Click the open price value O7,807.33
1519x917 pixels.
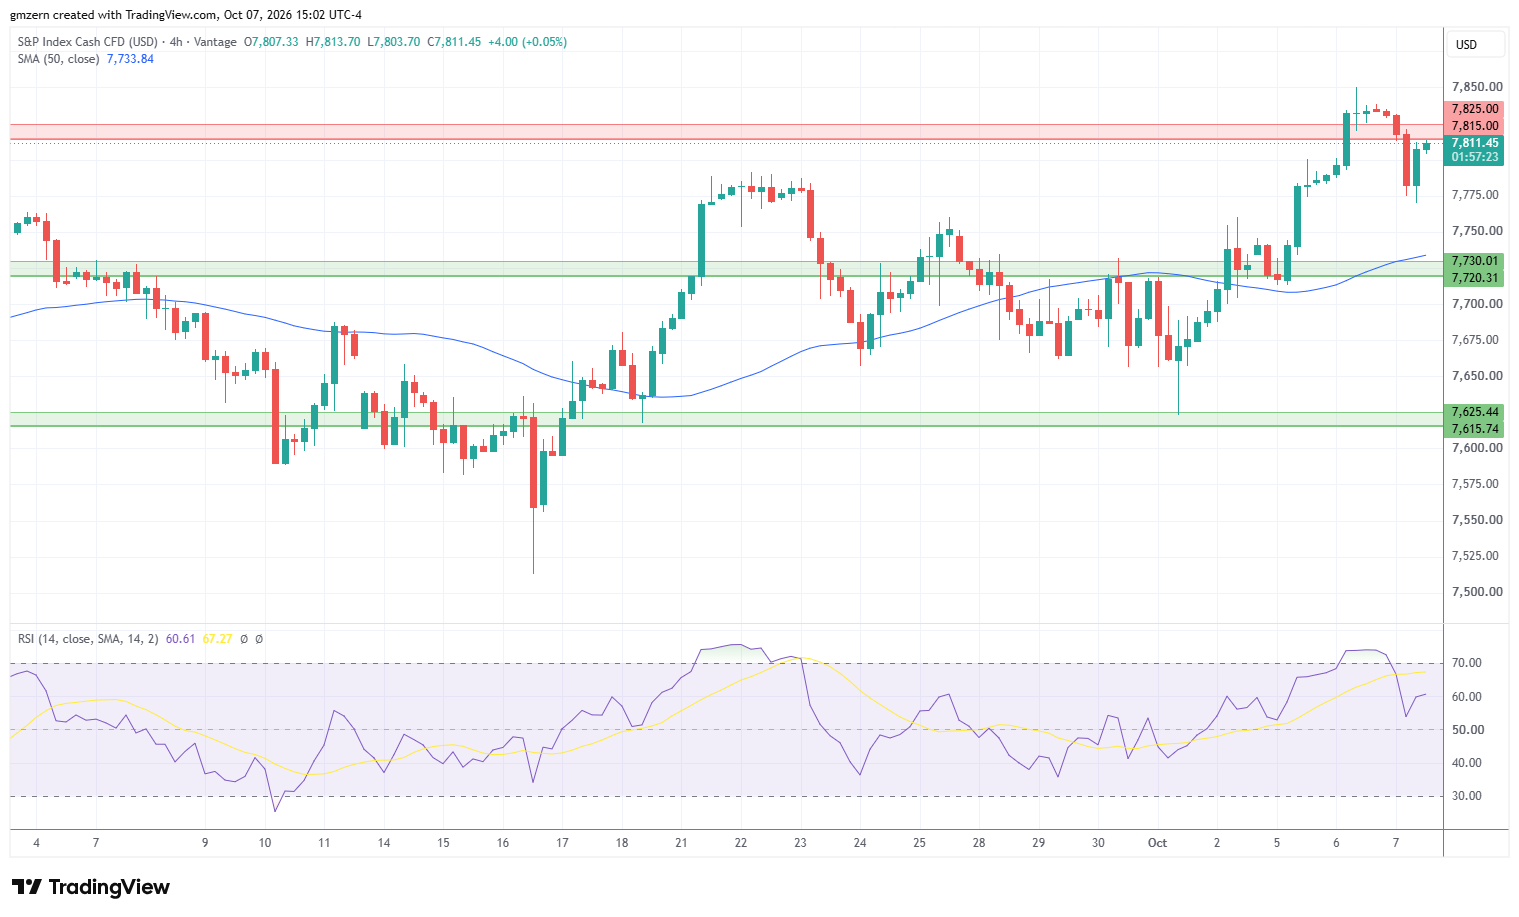pyautogui.click(x=271, y=42)
